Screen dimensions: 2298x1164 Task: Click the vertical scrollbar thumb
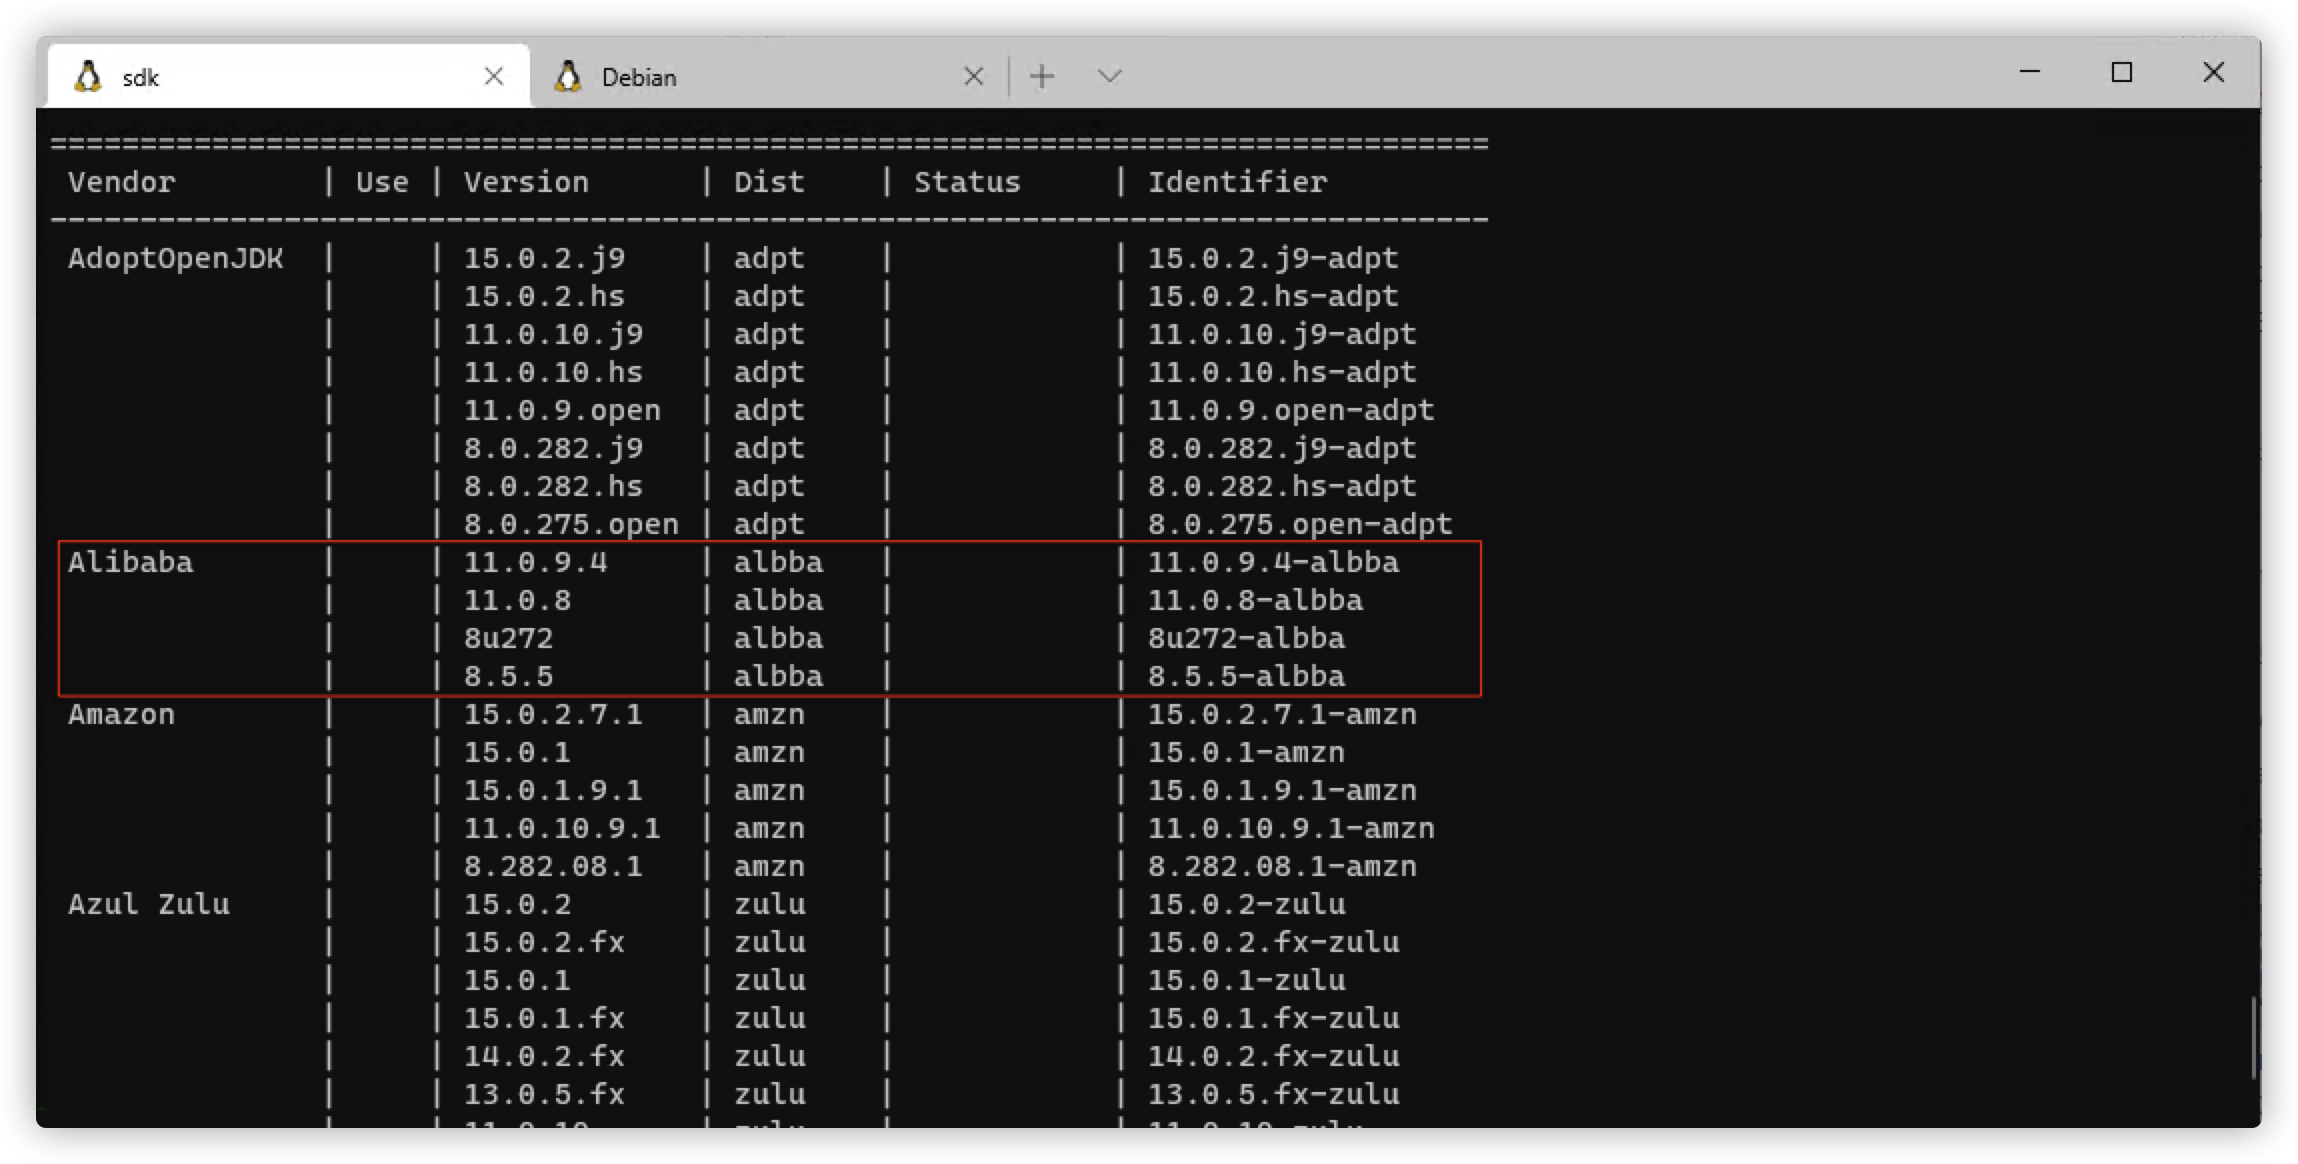tap(2253, 1038)
